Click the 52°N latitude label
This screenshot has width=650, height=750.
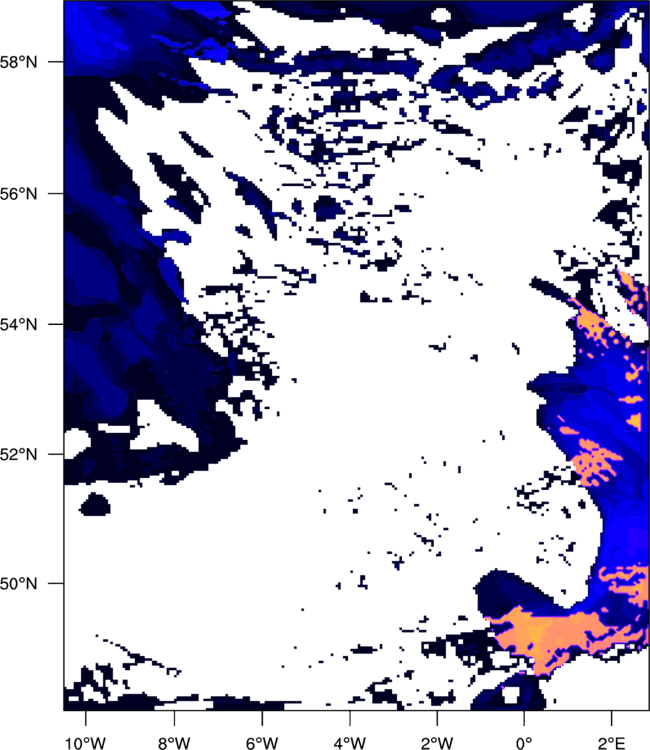[x=18, y=454]
